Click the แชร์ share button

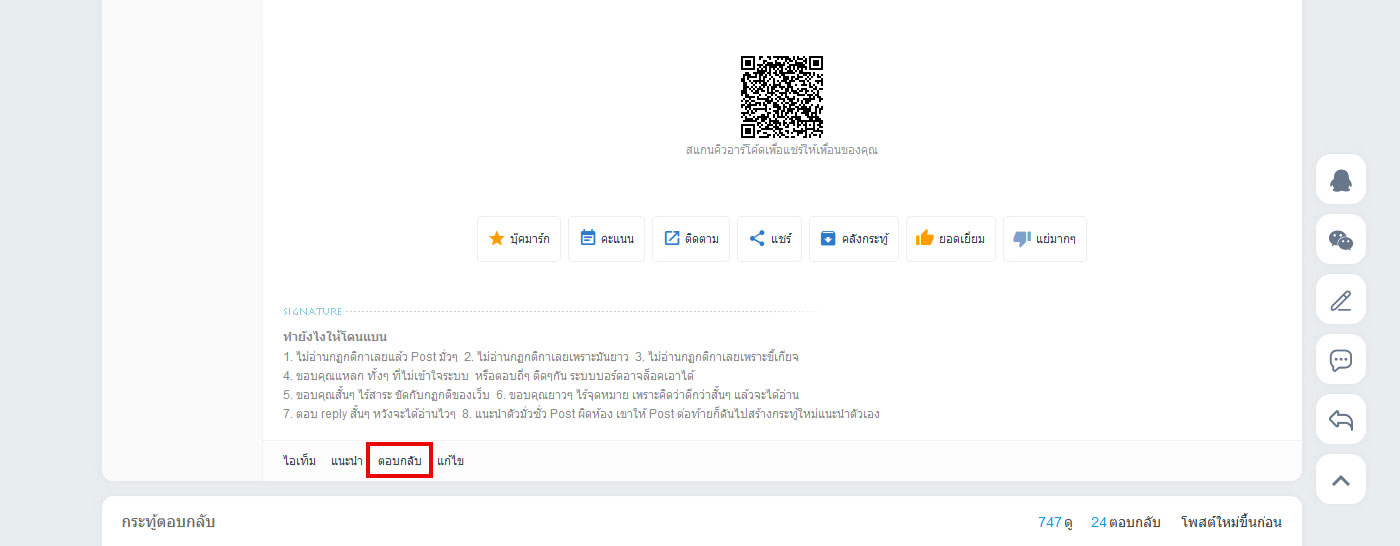pyautogui.click(x=769, y=239)
